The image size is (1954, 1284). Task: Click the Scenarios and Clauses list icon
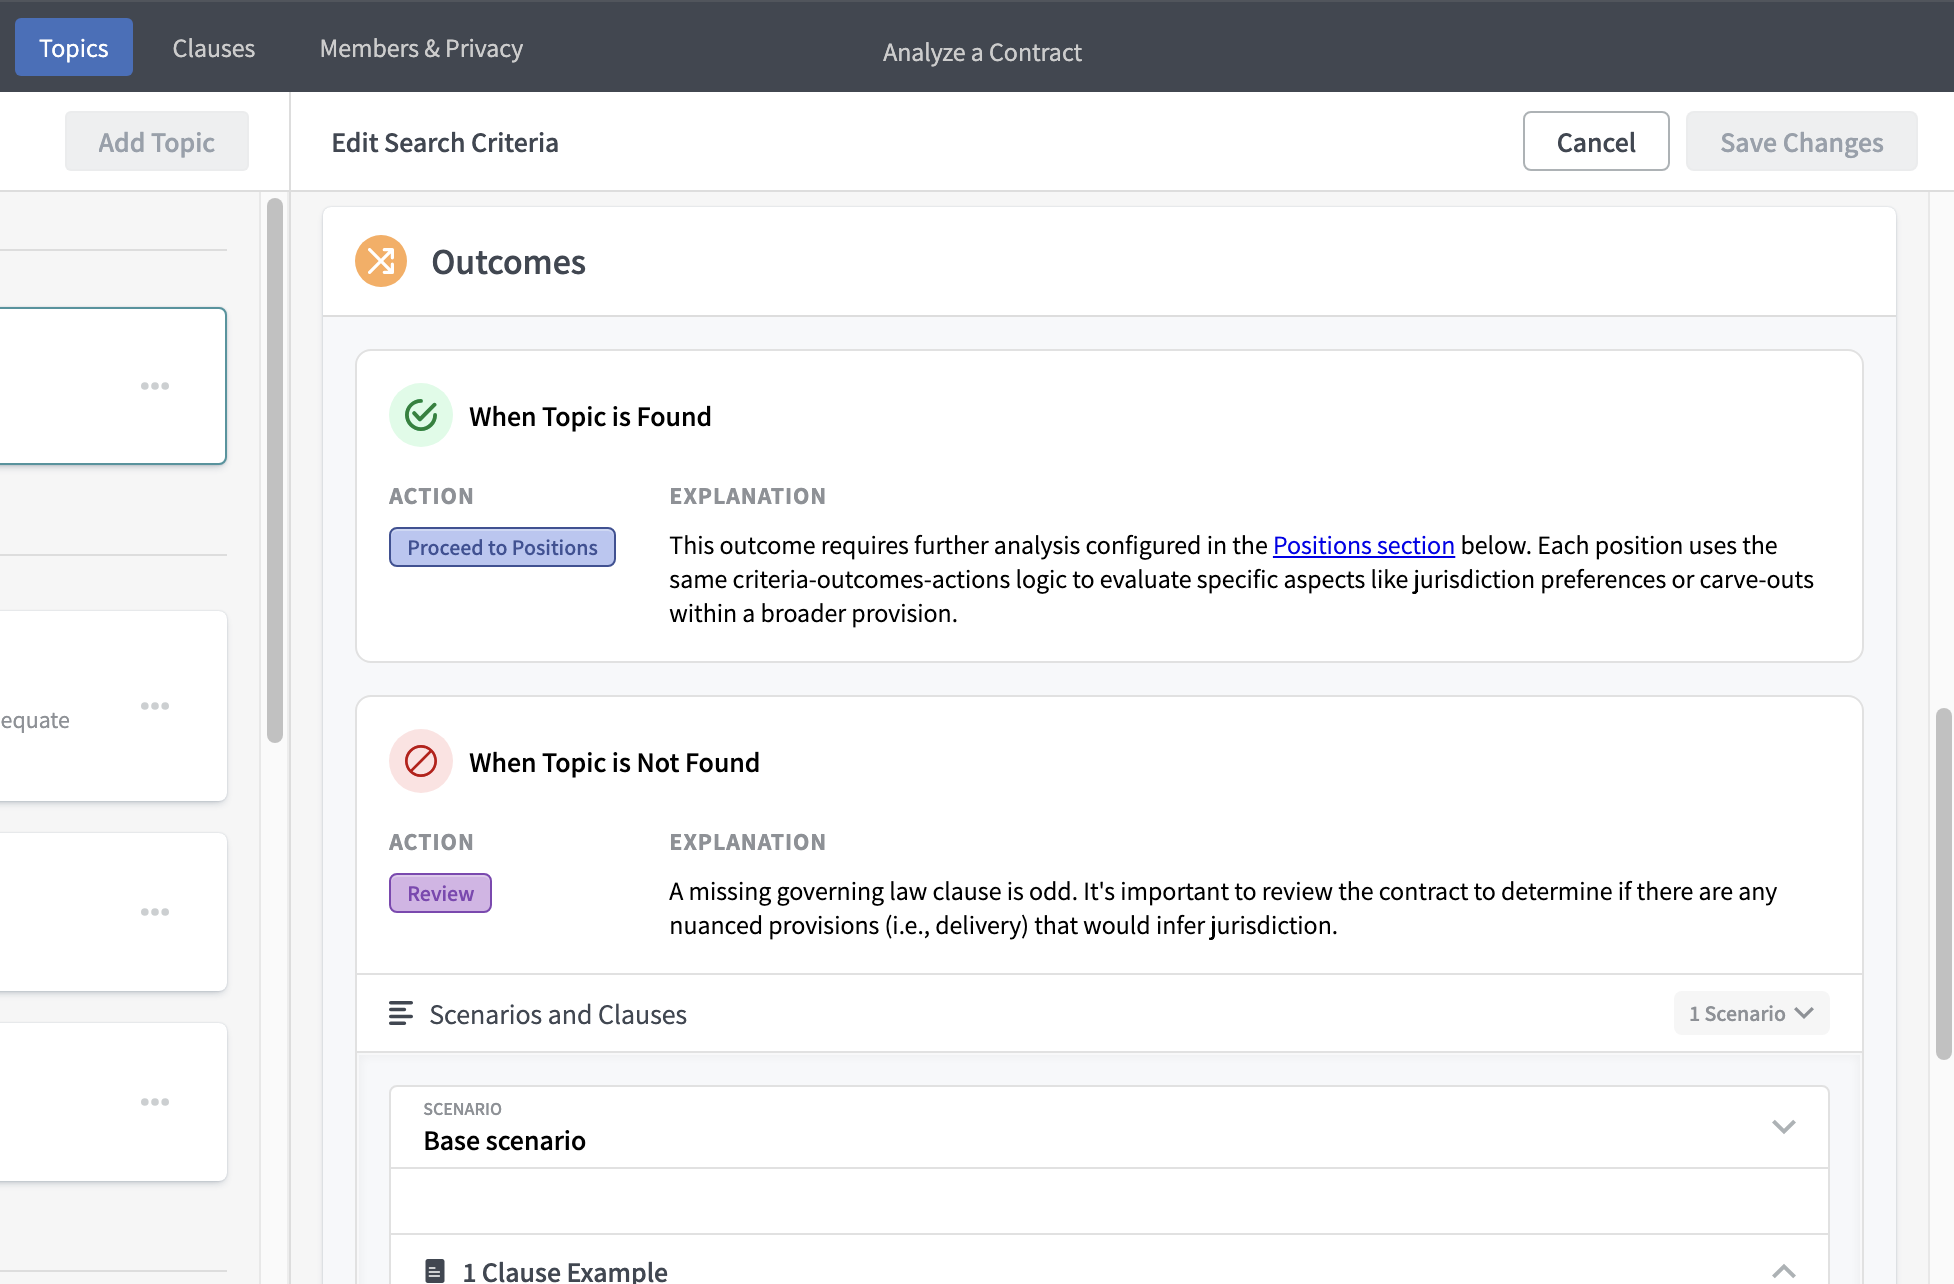401,1013
